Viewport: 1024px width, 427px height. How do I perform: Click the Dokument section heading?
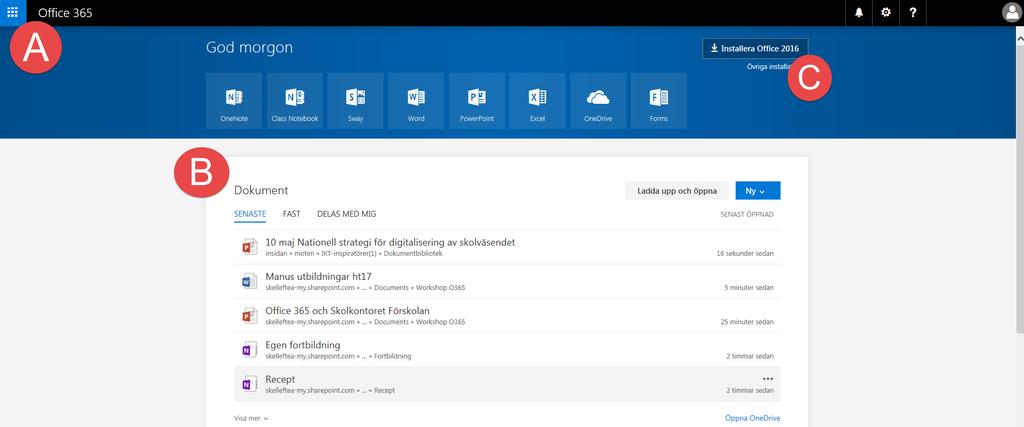(261, 190)
